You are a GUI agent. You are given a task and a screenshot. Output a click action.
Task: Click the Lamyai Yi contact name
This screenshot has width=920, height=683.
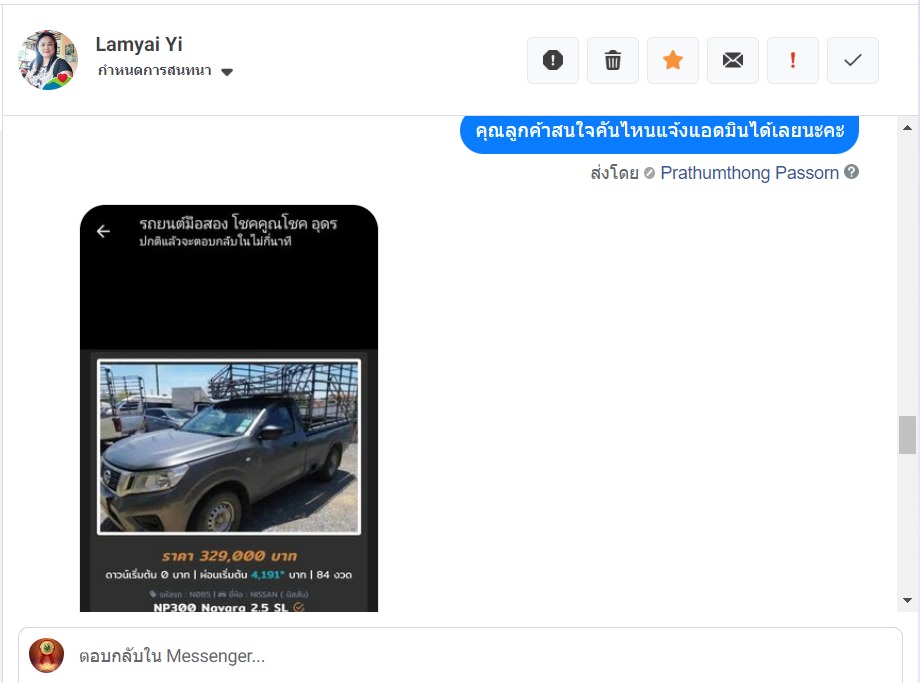(139, 44)
